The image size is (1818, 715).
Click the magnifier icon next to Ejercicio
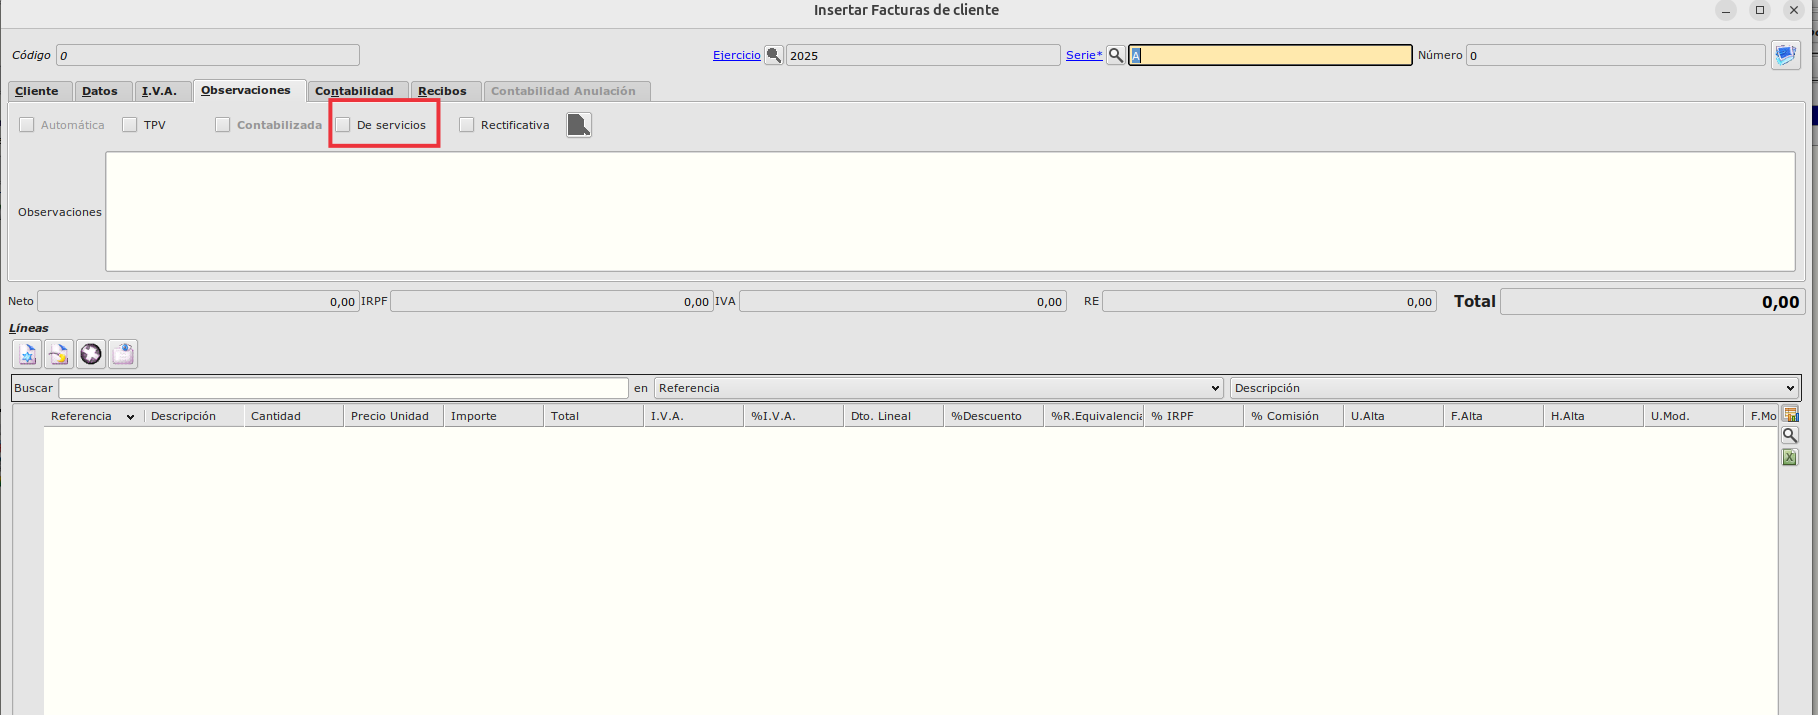coord(773,55)
